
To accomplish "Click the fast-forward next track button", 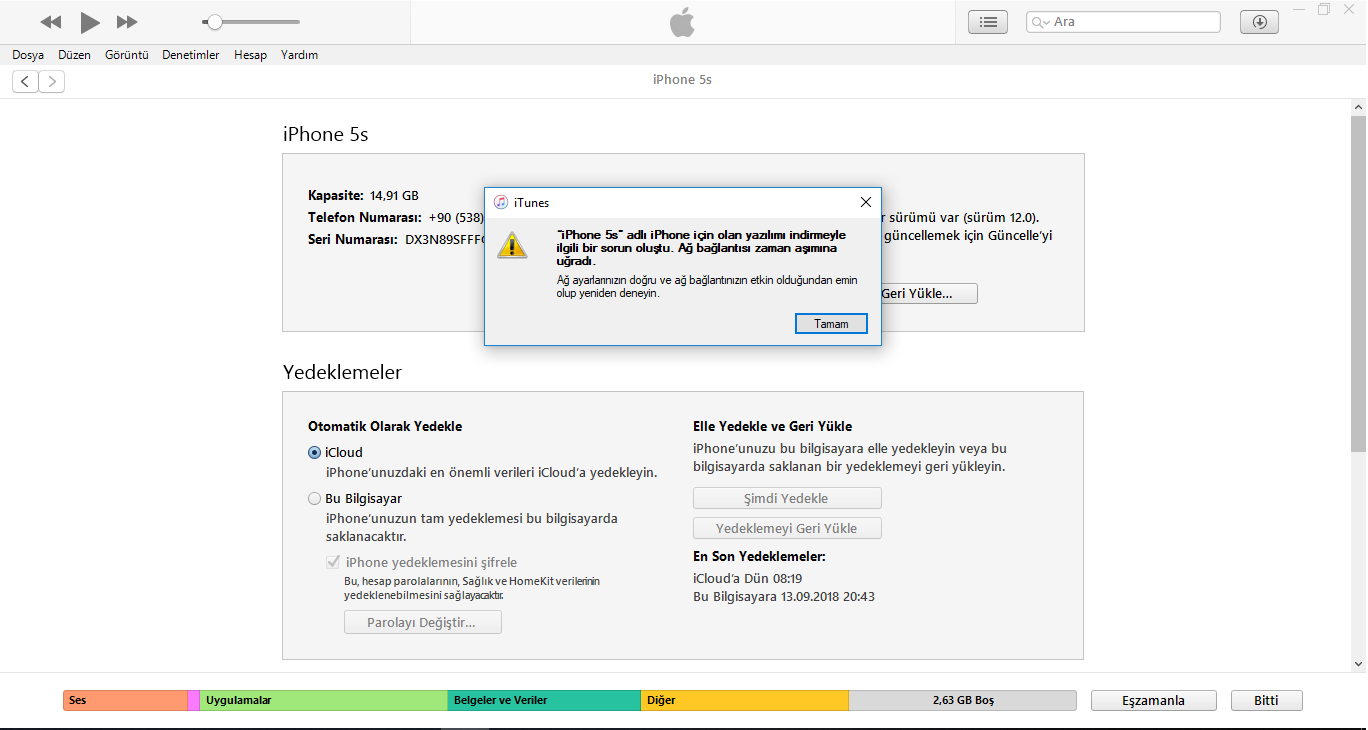I will [127, 21].
